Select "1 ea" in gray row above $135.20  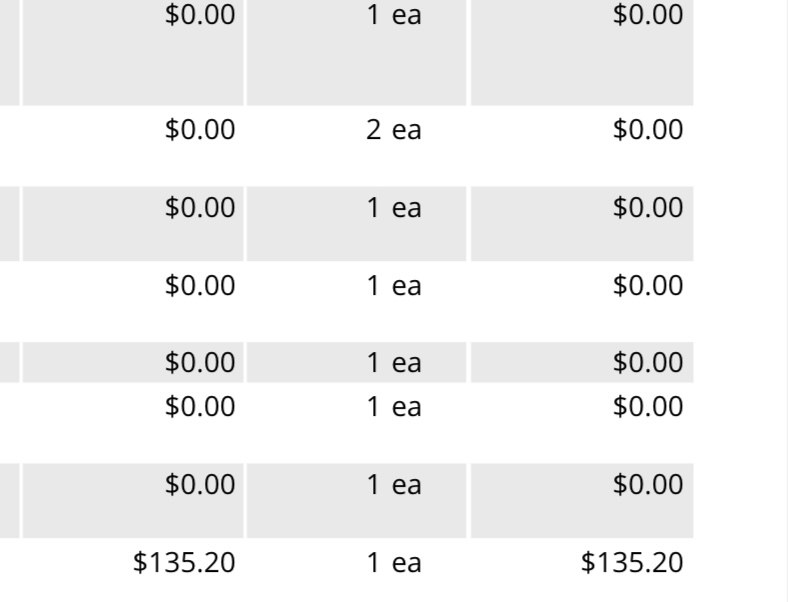coord(394,485)
